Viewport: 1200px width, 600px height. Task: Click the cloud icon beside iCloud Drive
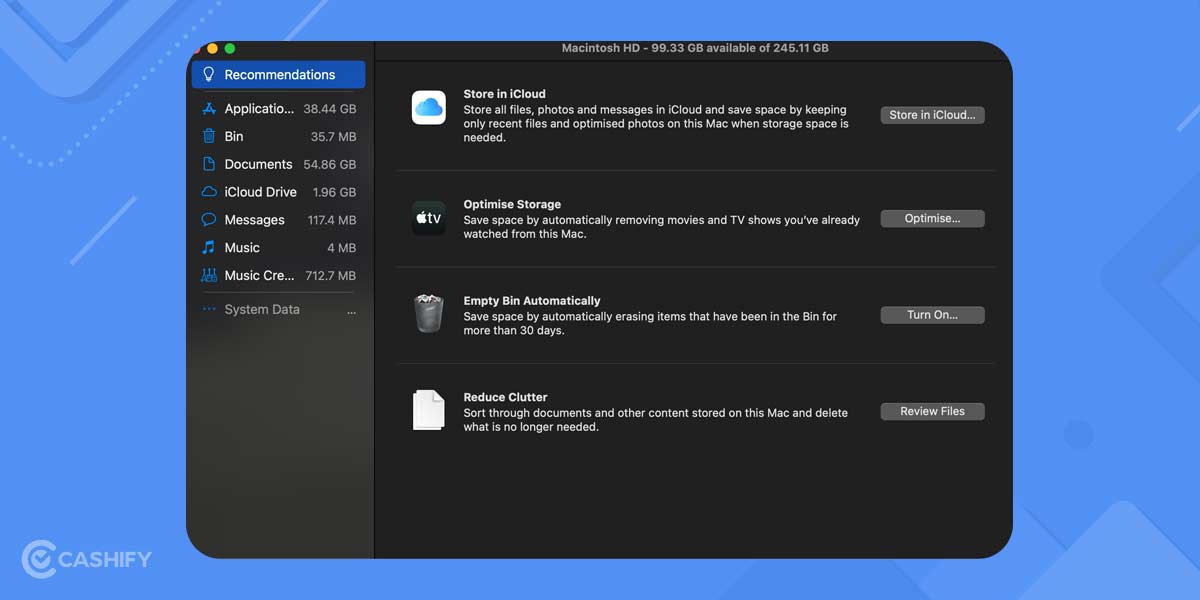pos(207,191)
